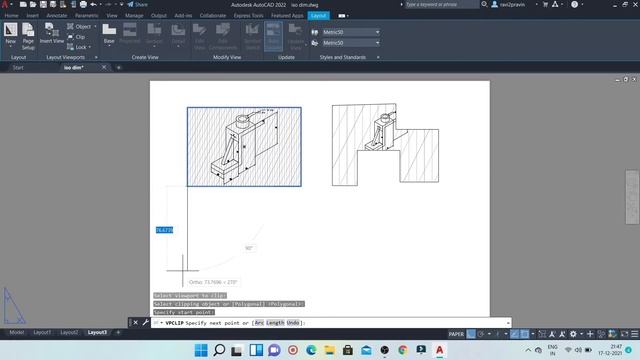Click the Save icon in quick access toolbar

[43, 4]
